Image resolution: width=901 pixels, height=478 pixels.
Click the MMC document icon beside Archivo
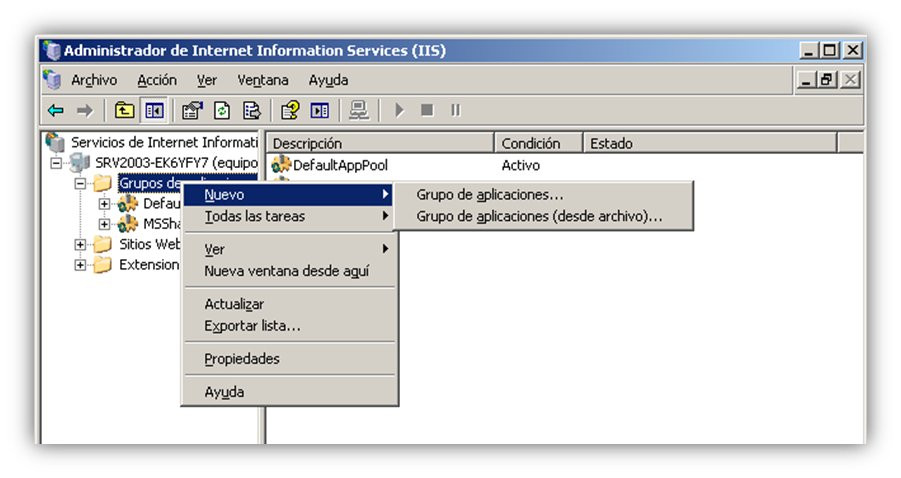(52, 80)
